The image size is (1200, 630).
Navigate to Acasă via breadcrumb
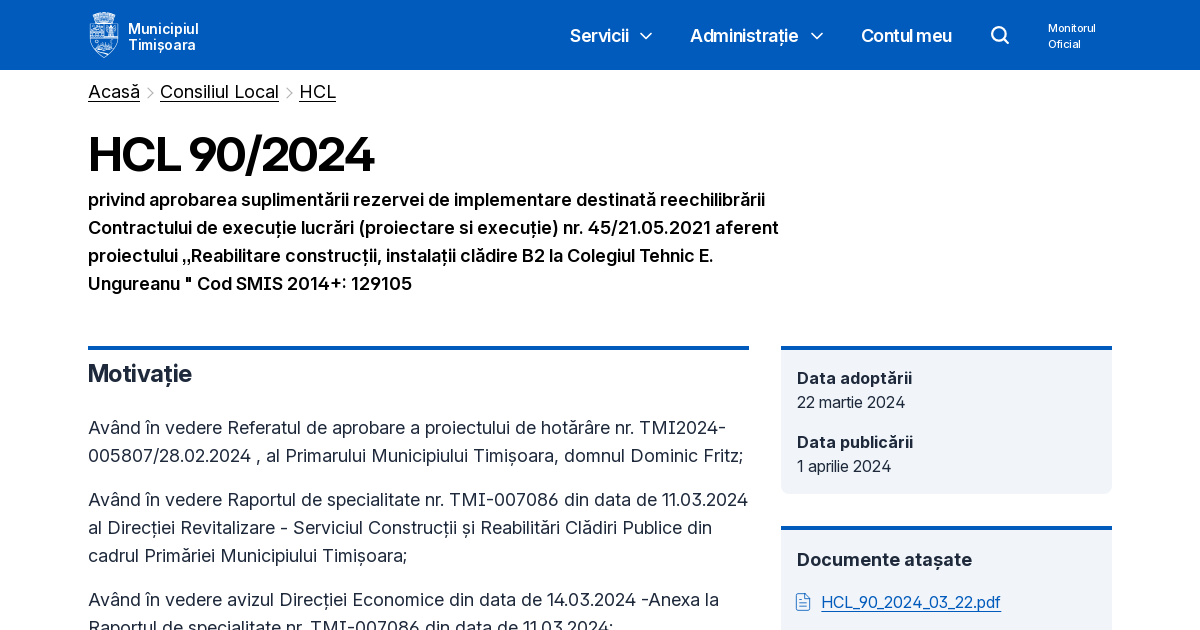pyautogui.click(x=114, y=92)
